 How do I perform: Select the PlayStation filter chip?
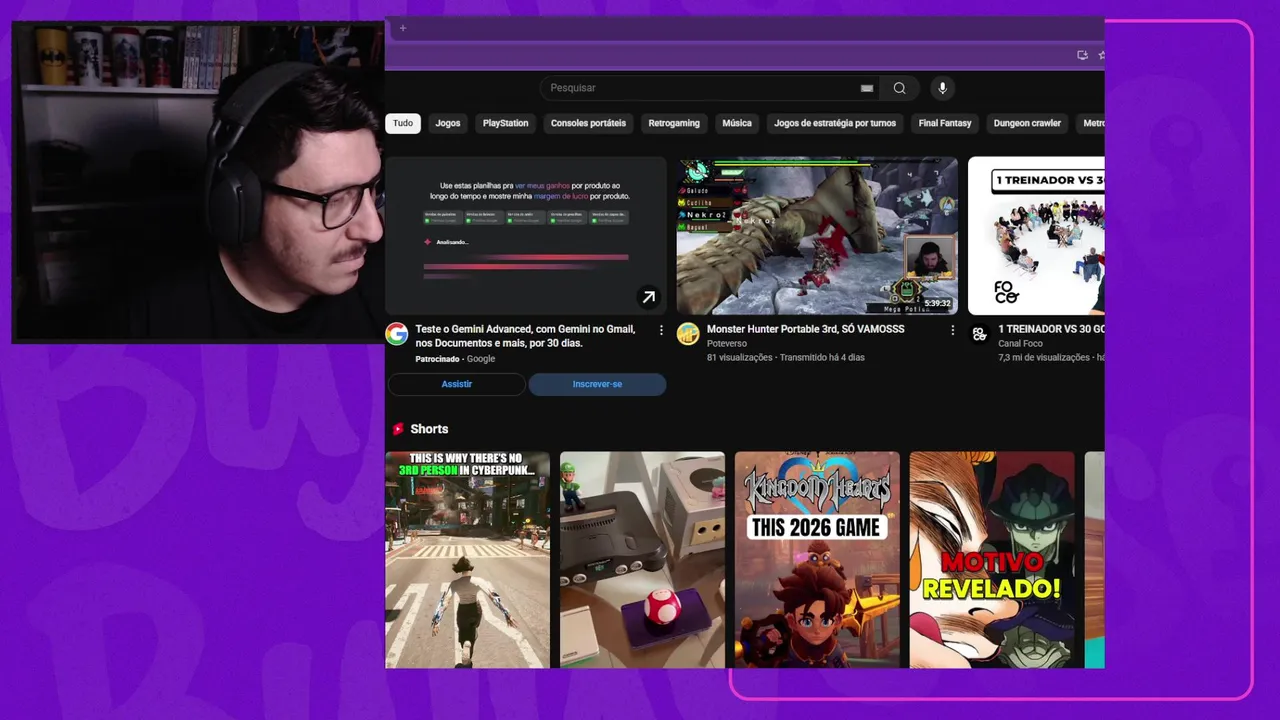(506, 123)
